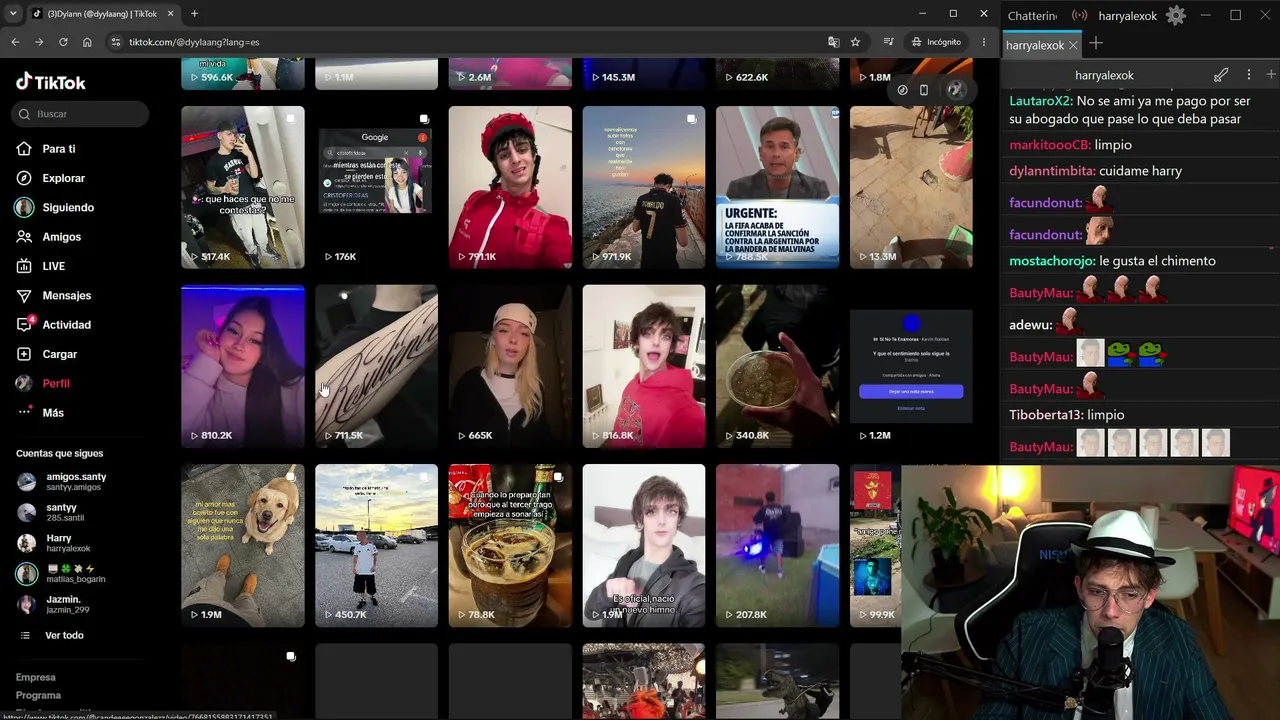This screenshot has width=1280, height=720.
Task: Click the Incógnito indicator chip
Action: pos(936,42)
